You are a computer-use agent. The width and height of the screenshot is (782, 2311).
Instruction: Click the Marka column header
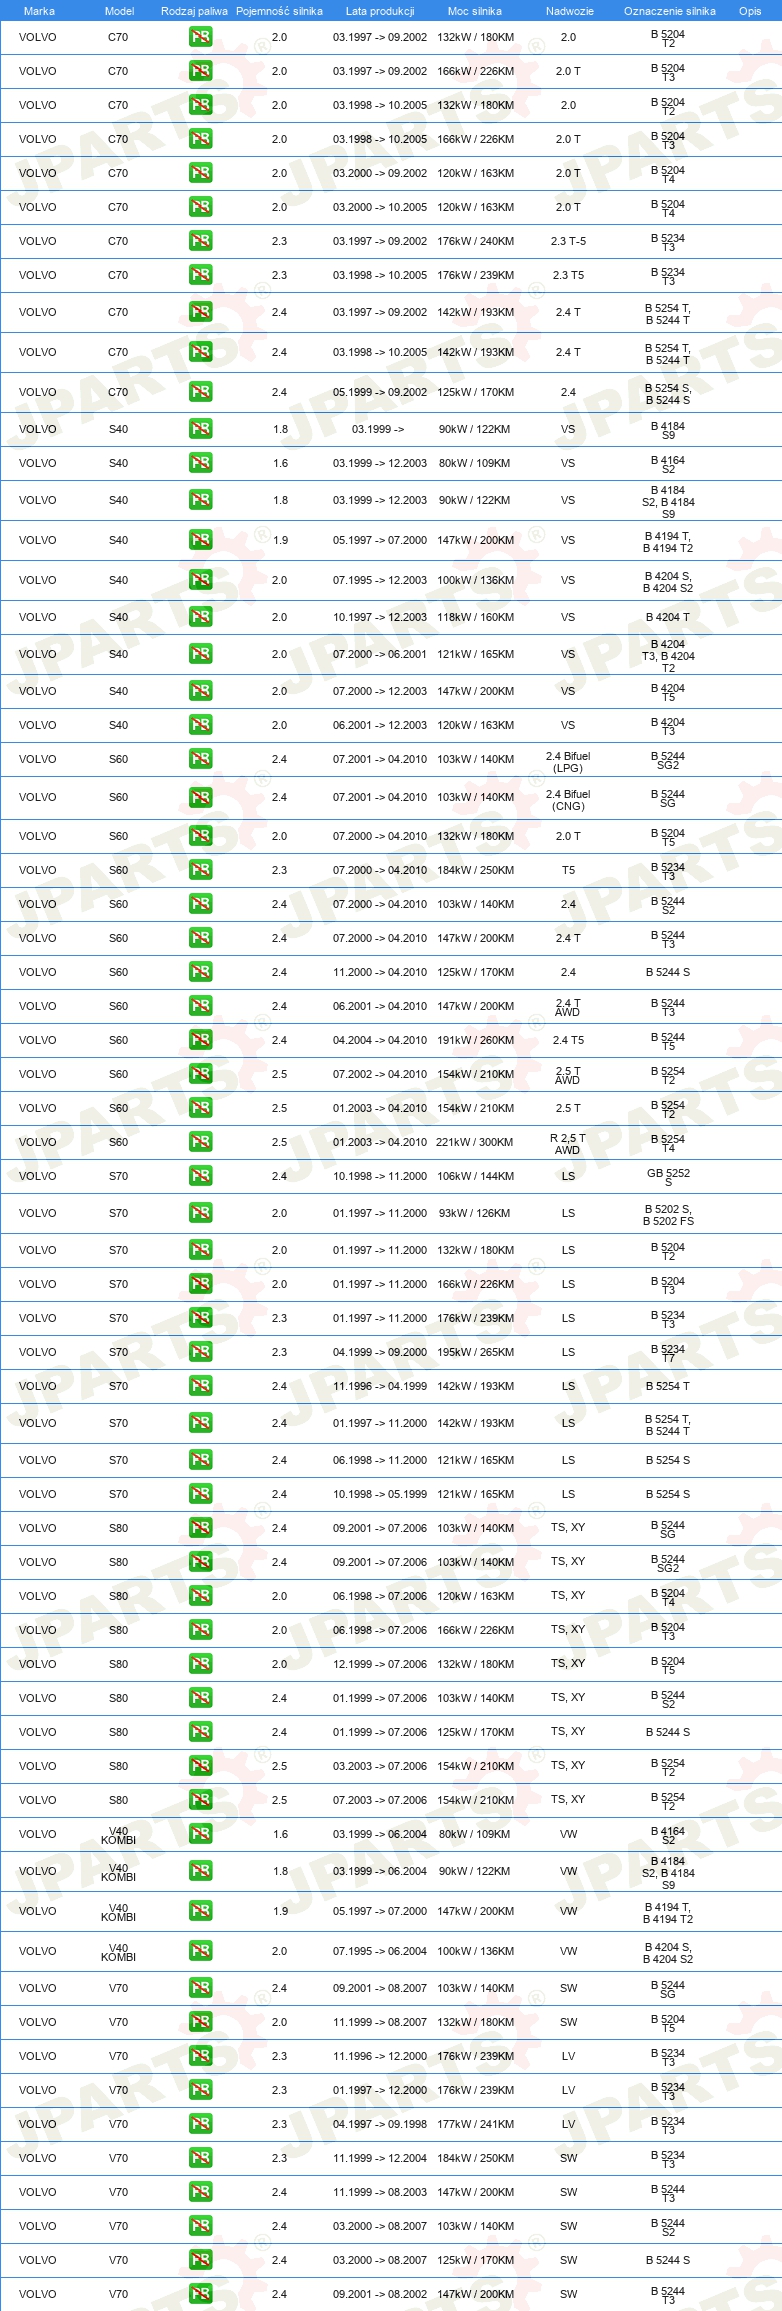39,11
